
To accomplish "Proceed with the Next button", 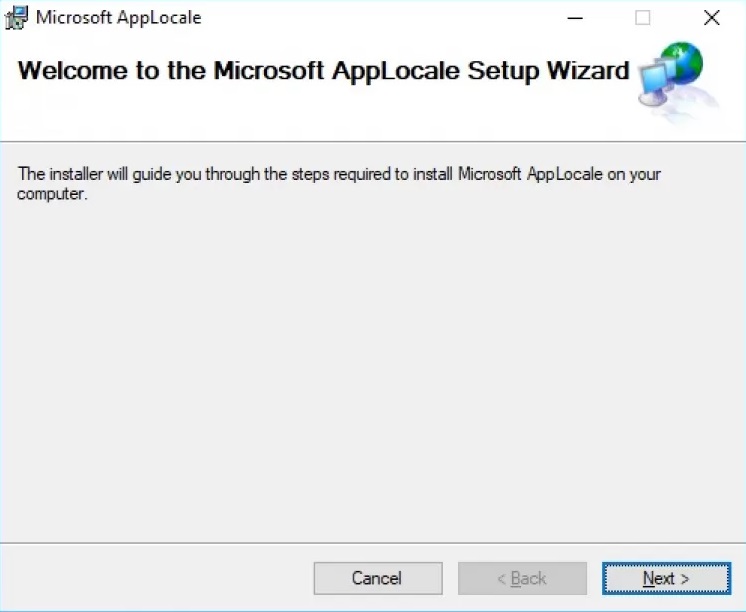I will click(666, 578).
